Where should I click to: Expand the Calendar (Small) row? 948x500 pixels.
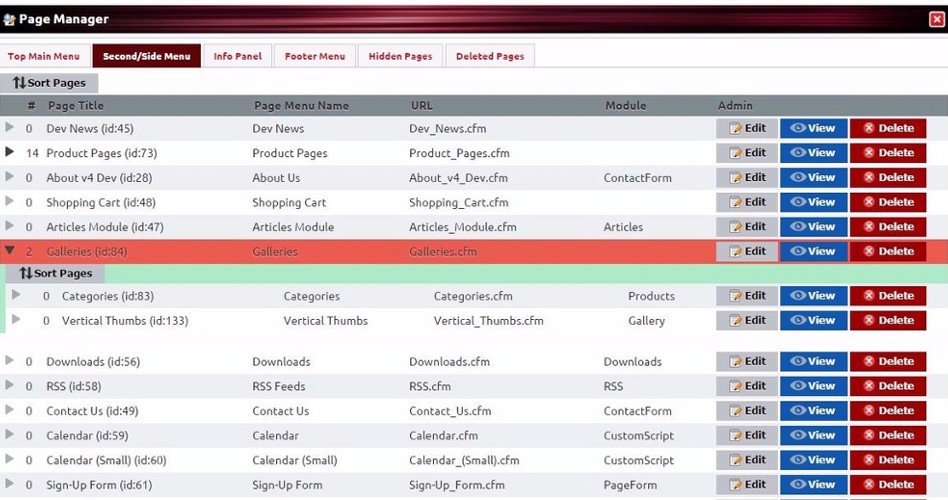click(9, 459)
